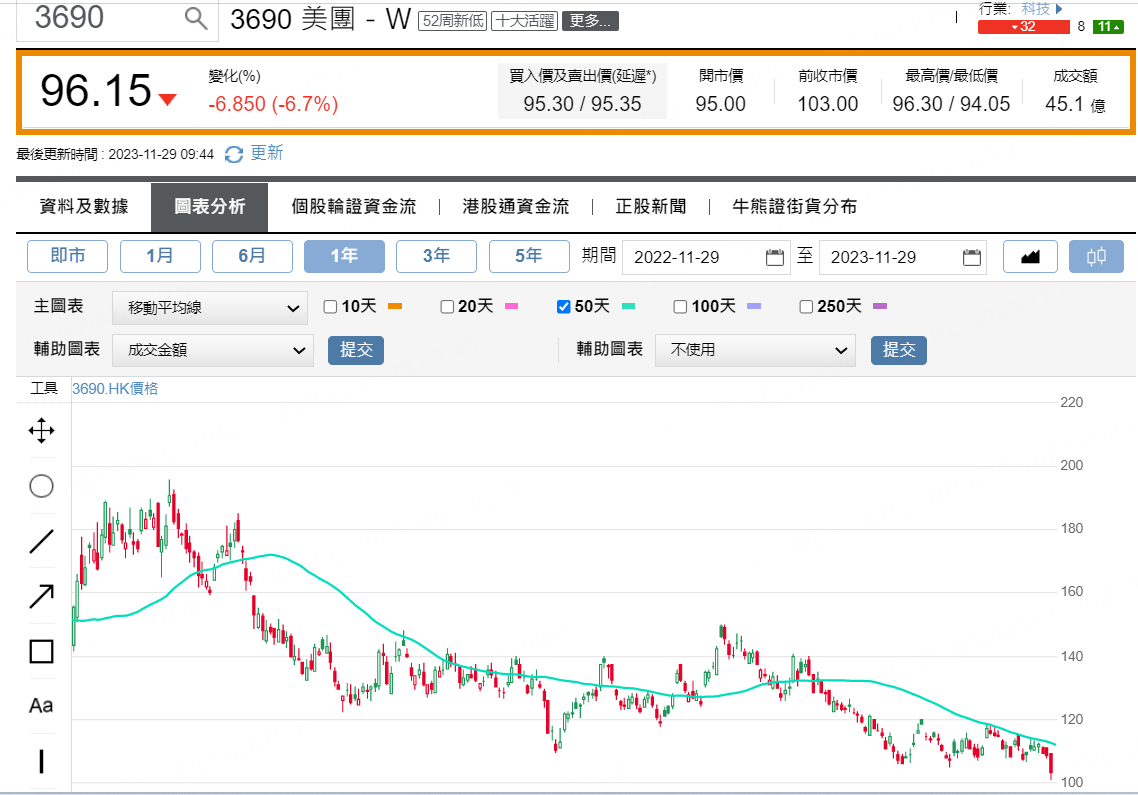Open the 主圖表 移動平均線 dropdown
Screen dimensions: 1138x795
210,308
